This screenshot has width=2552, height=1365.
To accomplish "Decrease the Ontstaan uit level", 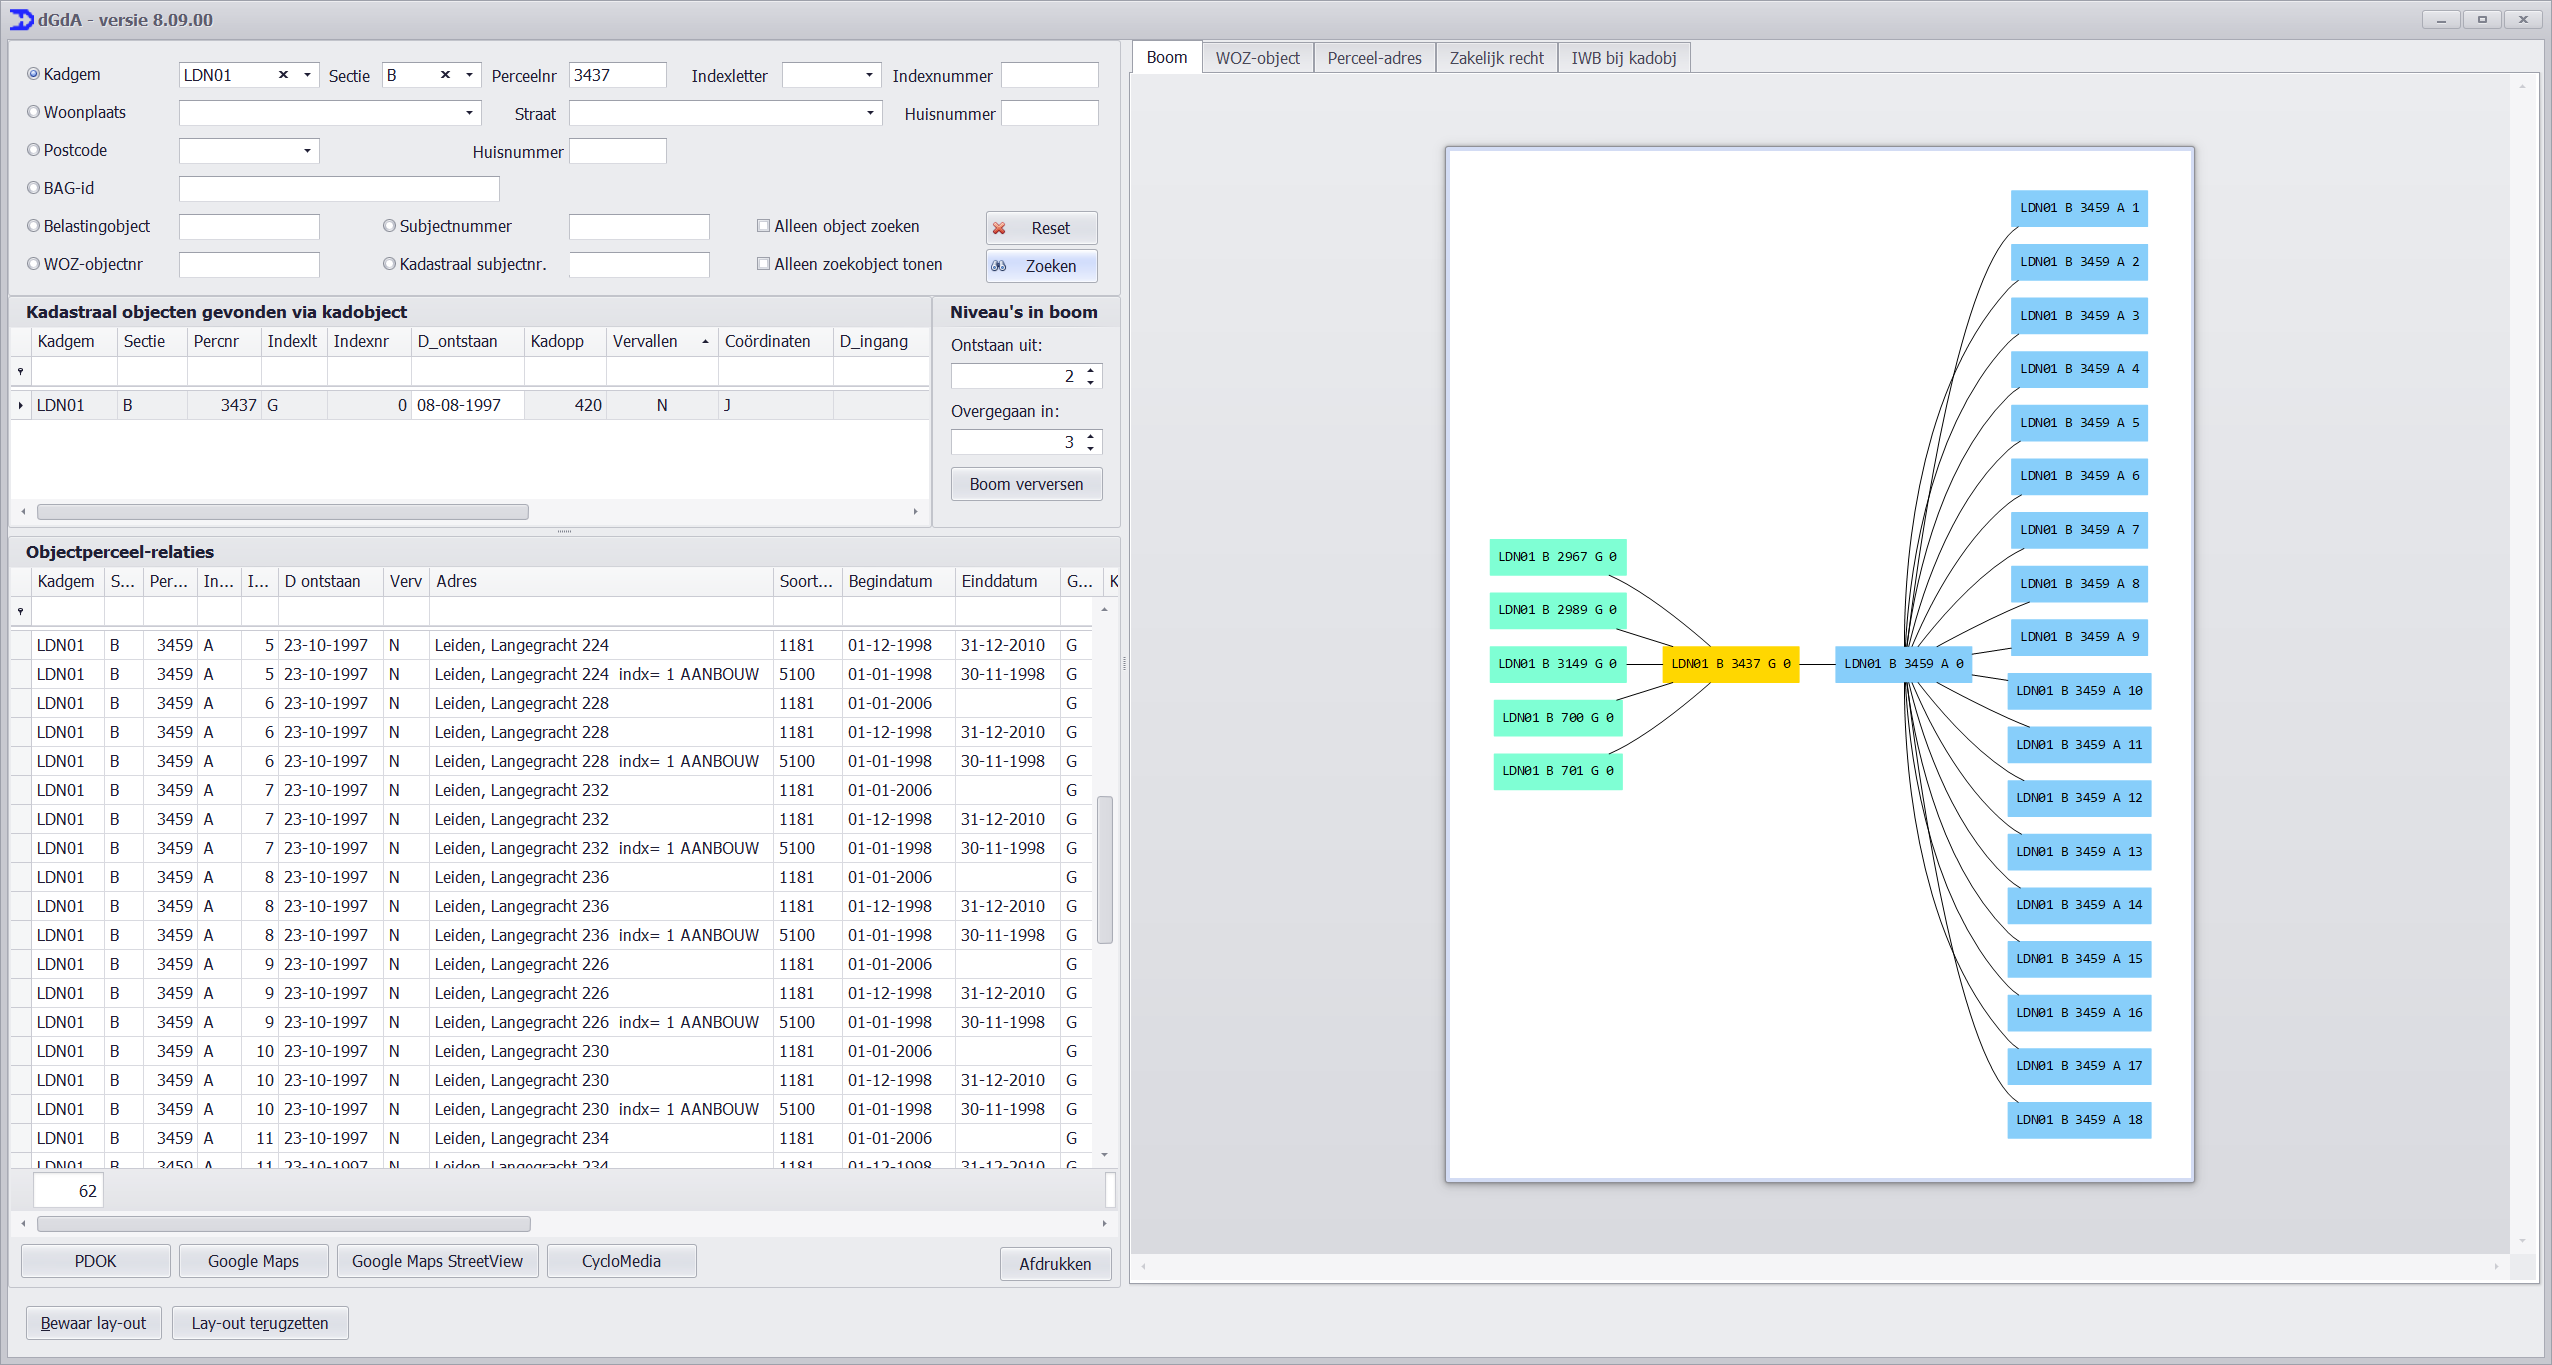I will 1091,382.
